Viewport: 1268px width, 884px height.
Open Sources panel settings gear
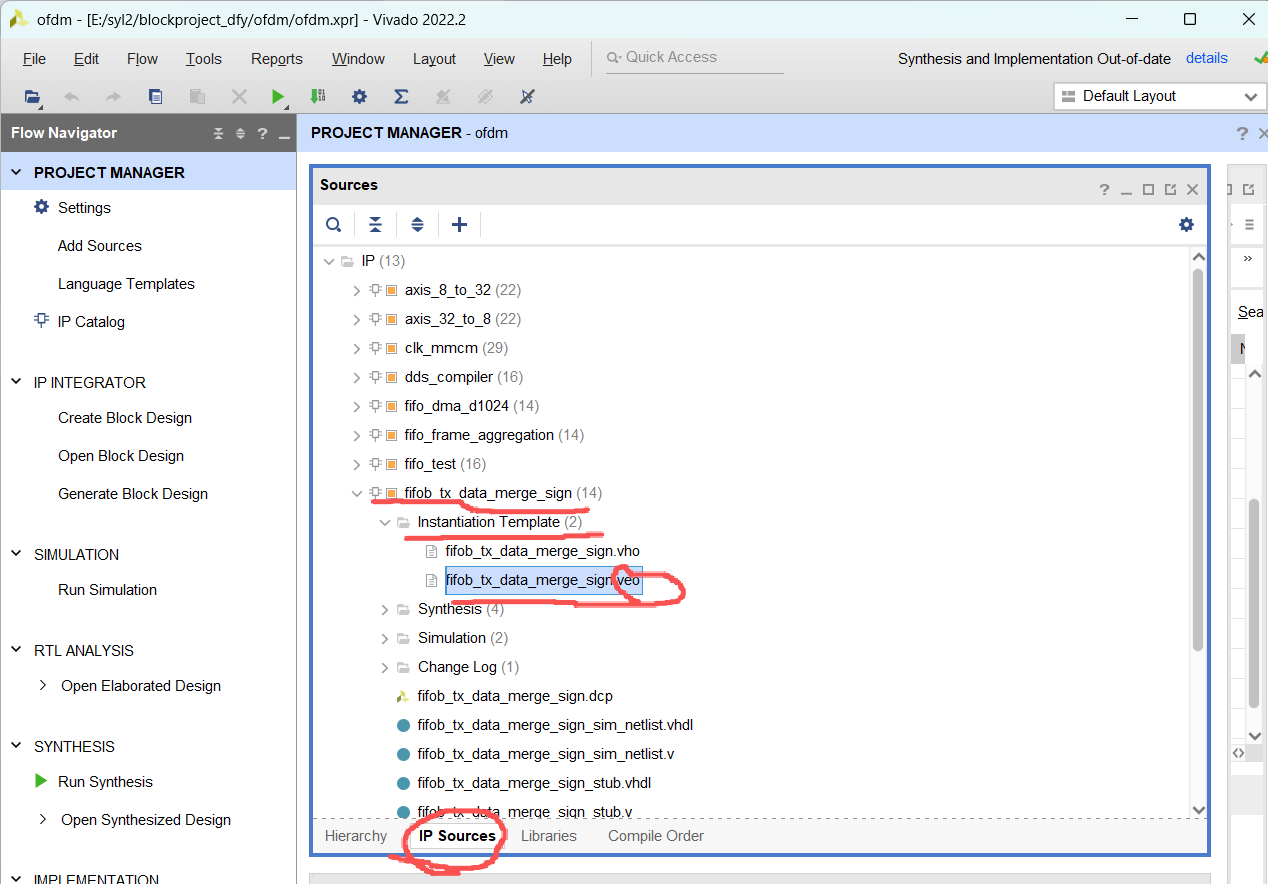click(1186, 225)
